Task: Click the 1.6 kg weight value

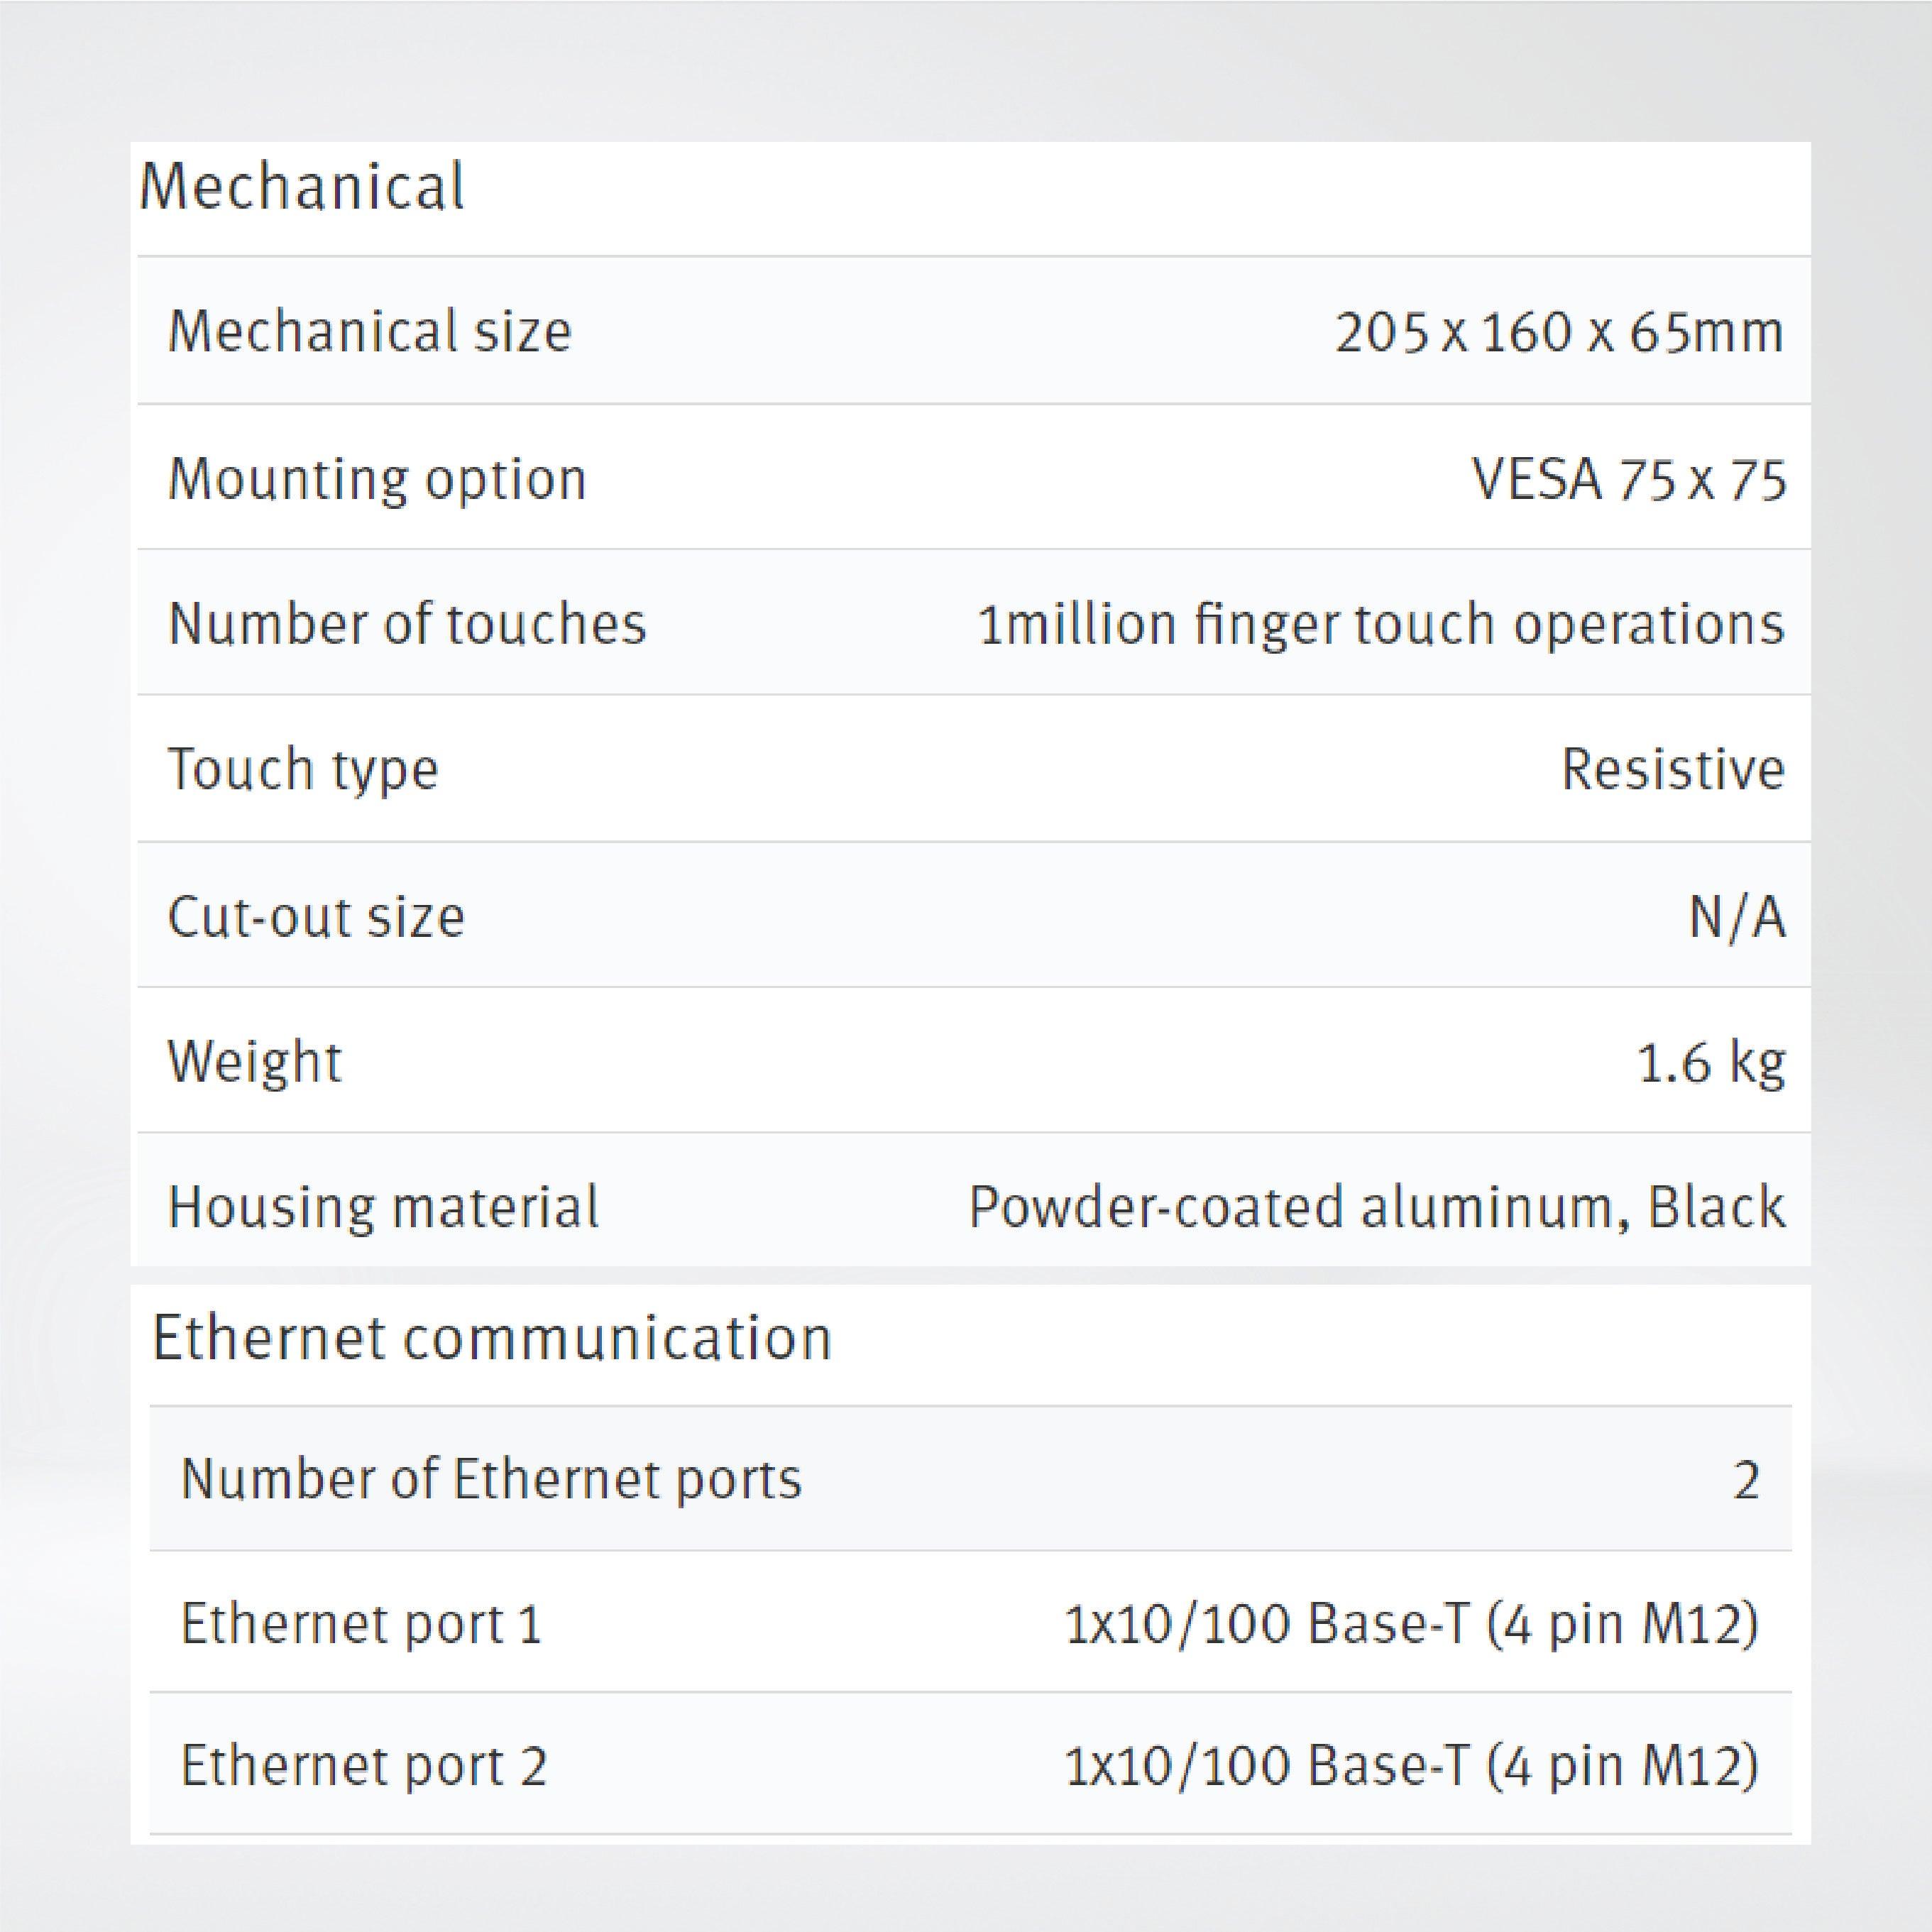Action: pos(1710,1062)
